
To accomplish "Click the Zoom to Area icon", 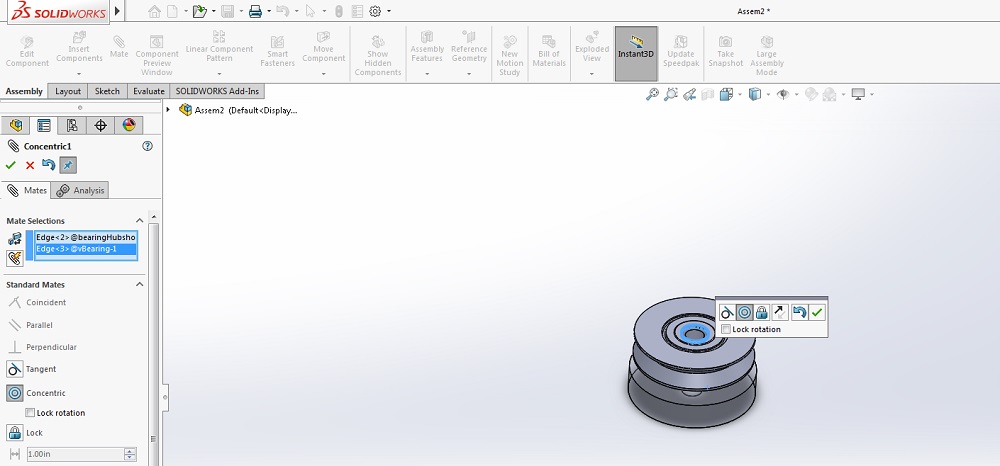I will (670, 94).
